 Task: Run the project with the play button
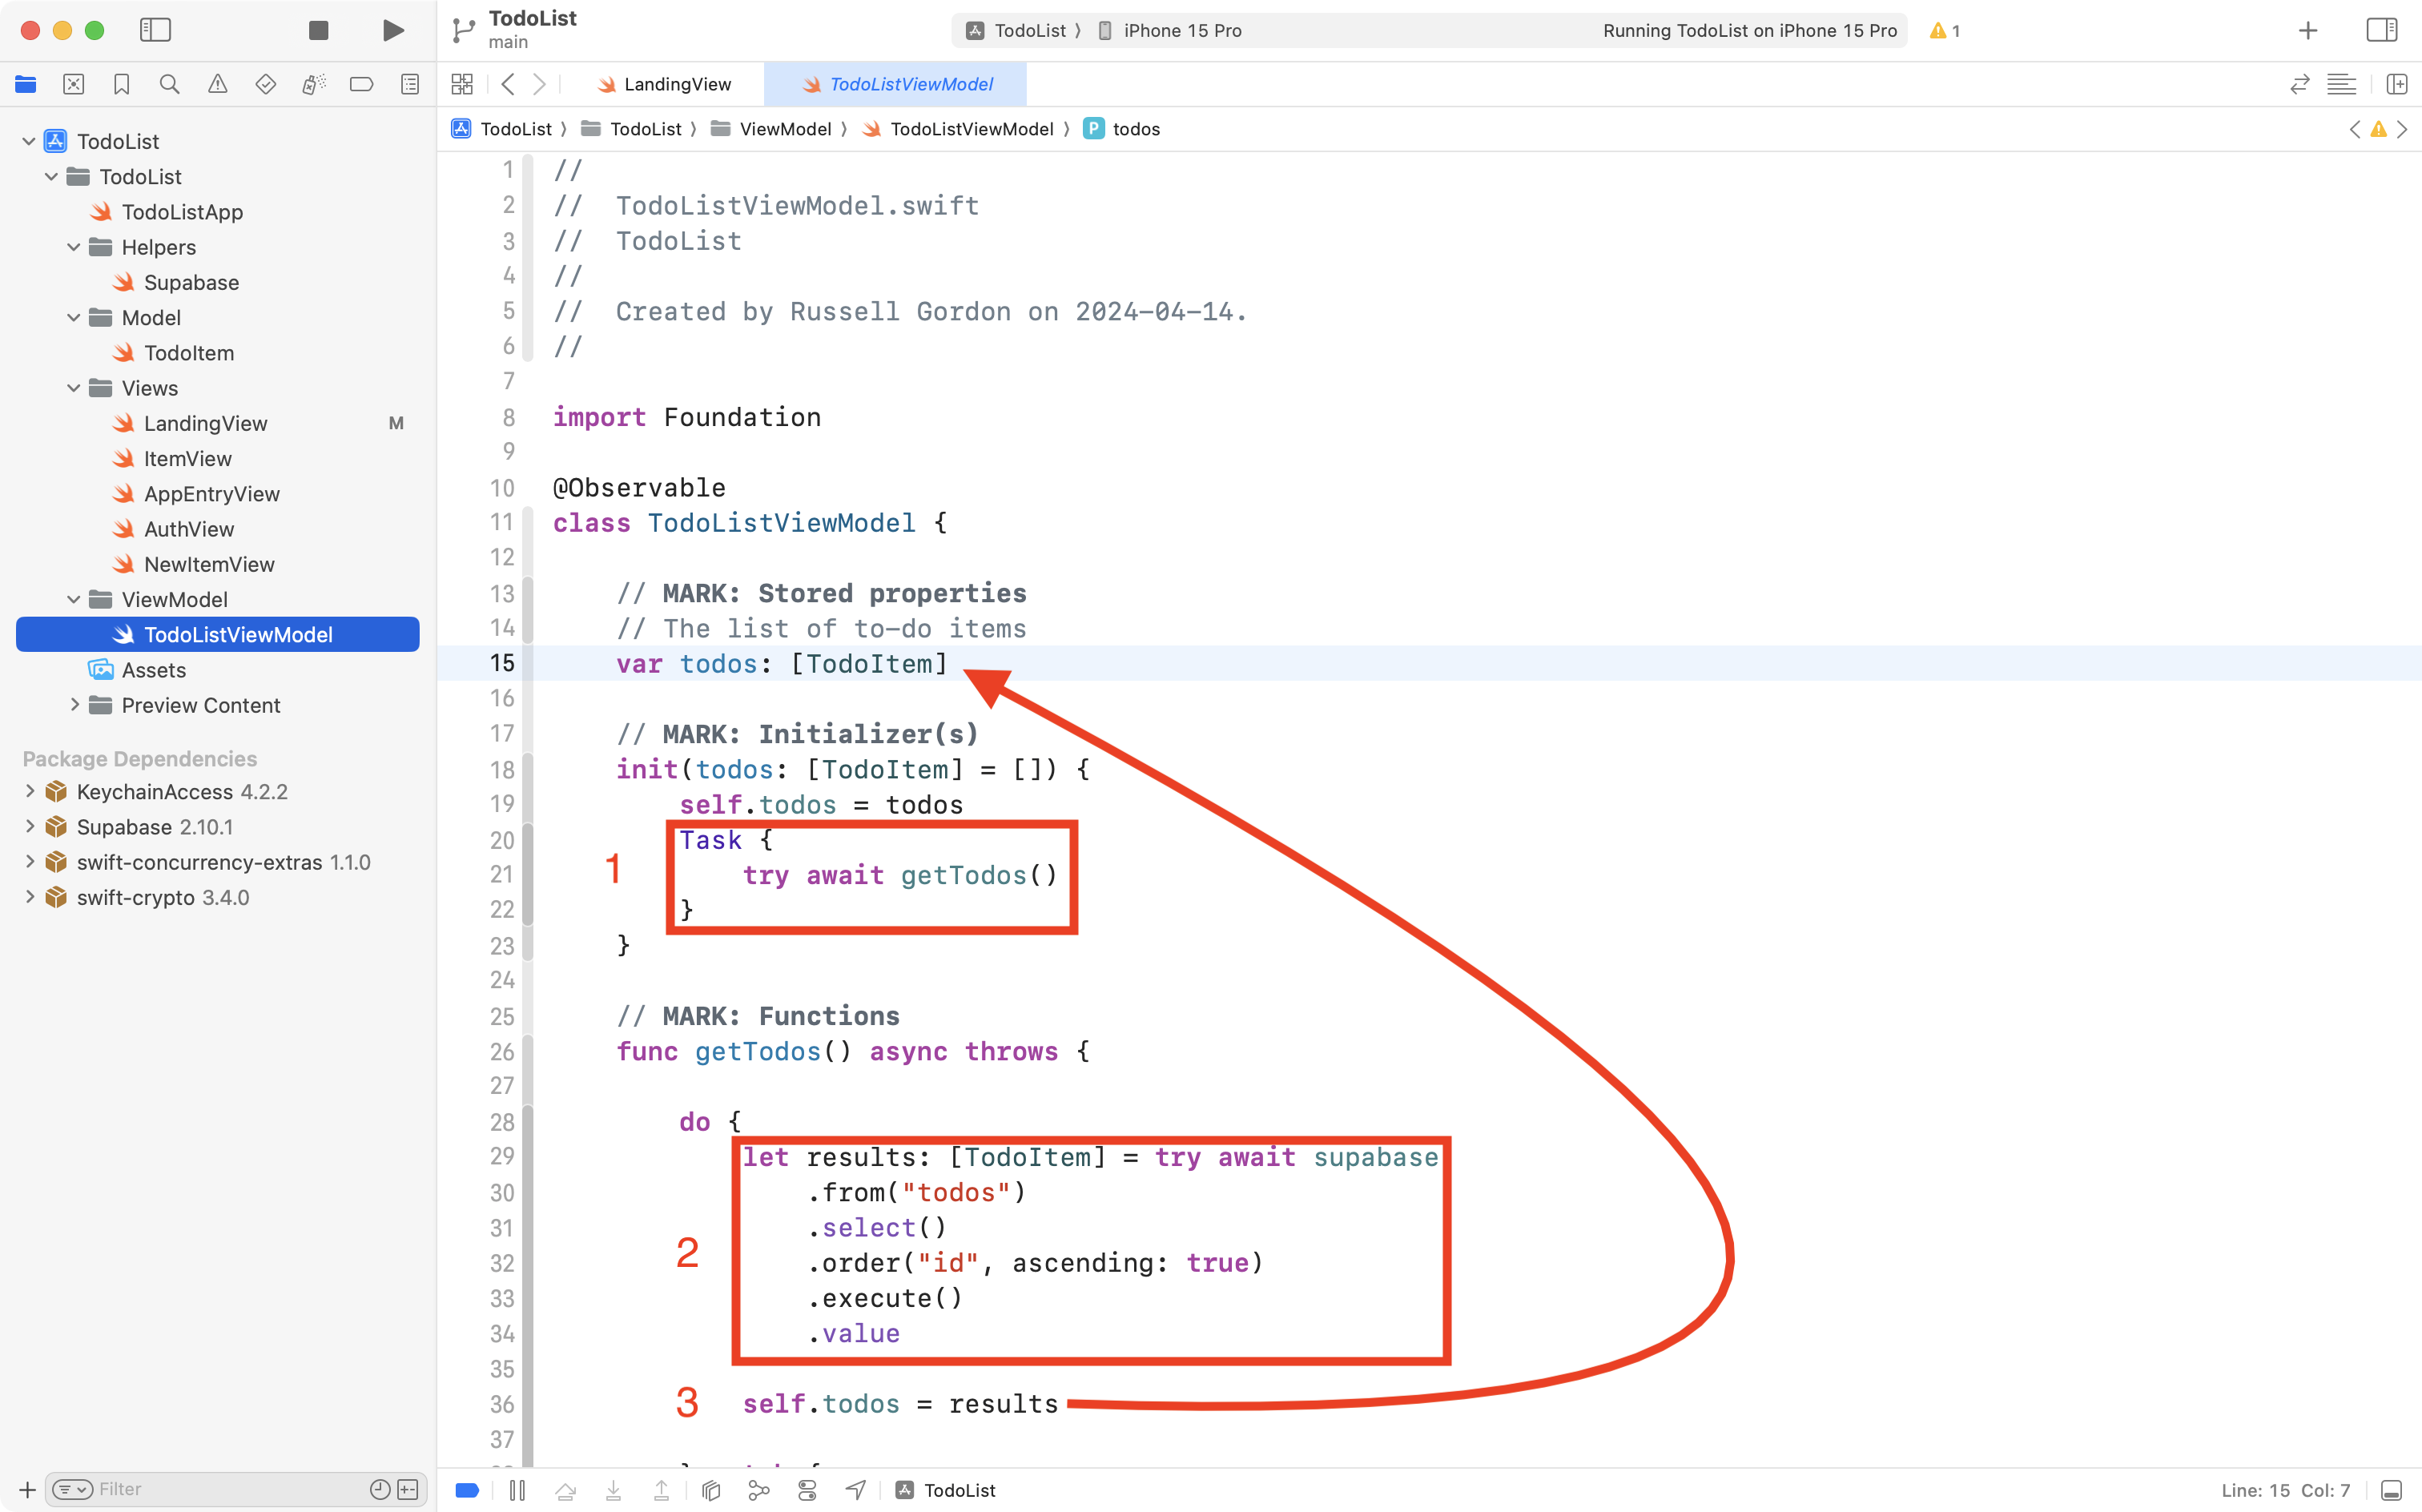point(392,30)
